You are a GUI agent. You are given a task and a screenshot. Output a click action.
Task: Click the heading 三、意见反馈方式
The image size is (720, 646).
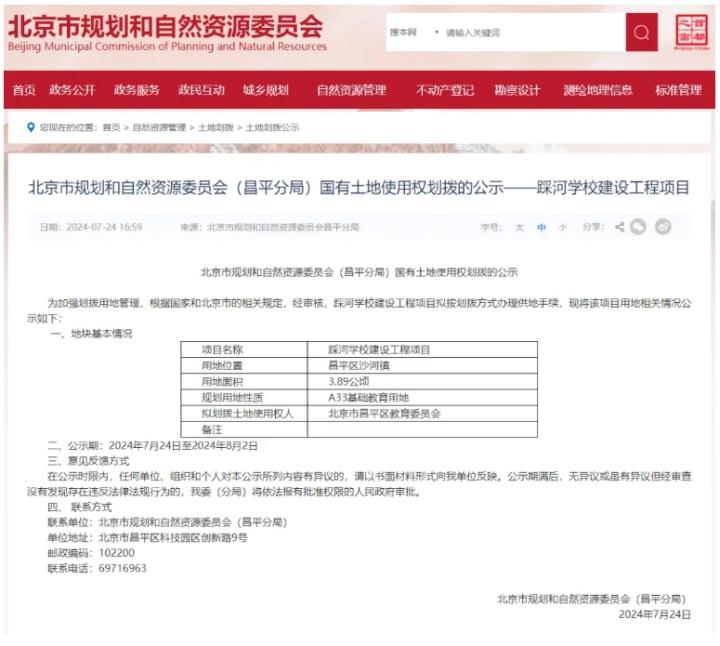click(88, 461)
